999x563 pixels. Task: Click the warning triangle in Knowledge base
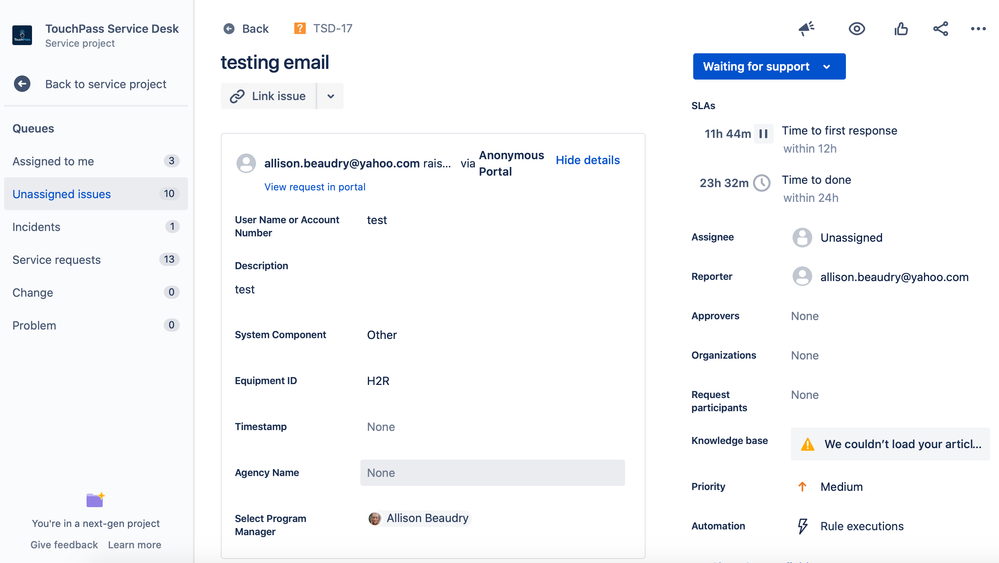pos(807,445)
